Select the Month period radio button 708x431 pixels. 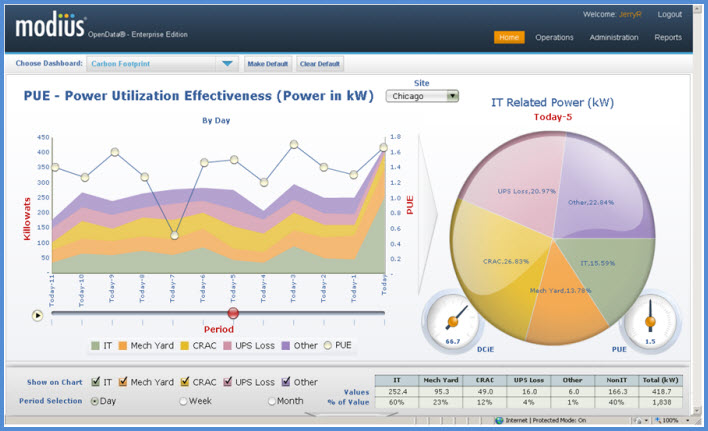click(272, 401)
